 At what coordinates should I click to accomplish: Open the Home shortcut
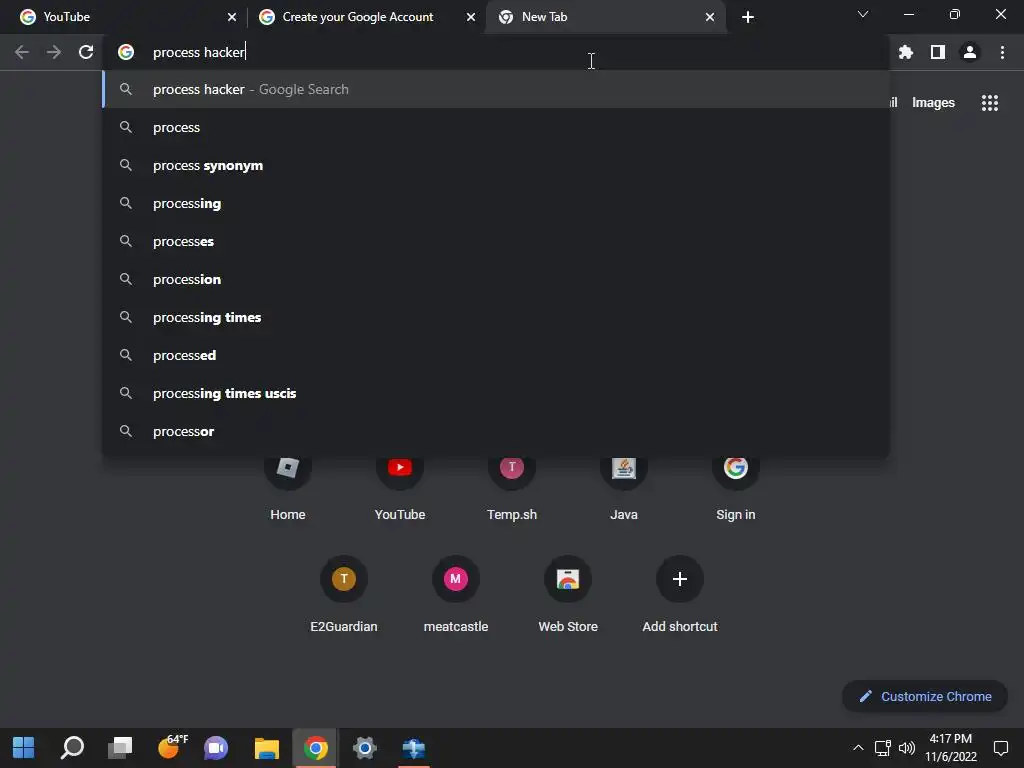tap(287, 487)
